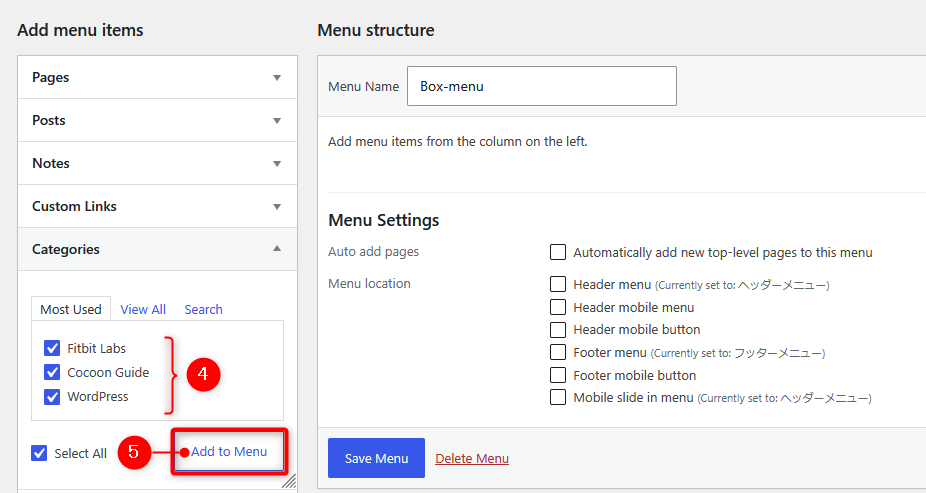Image resolution: width=926 pixels, height=493 pixels.
Task: Expand the Pages section
Action: 157,77
